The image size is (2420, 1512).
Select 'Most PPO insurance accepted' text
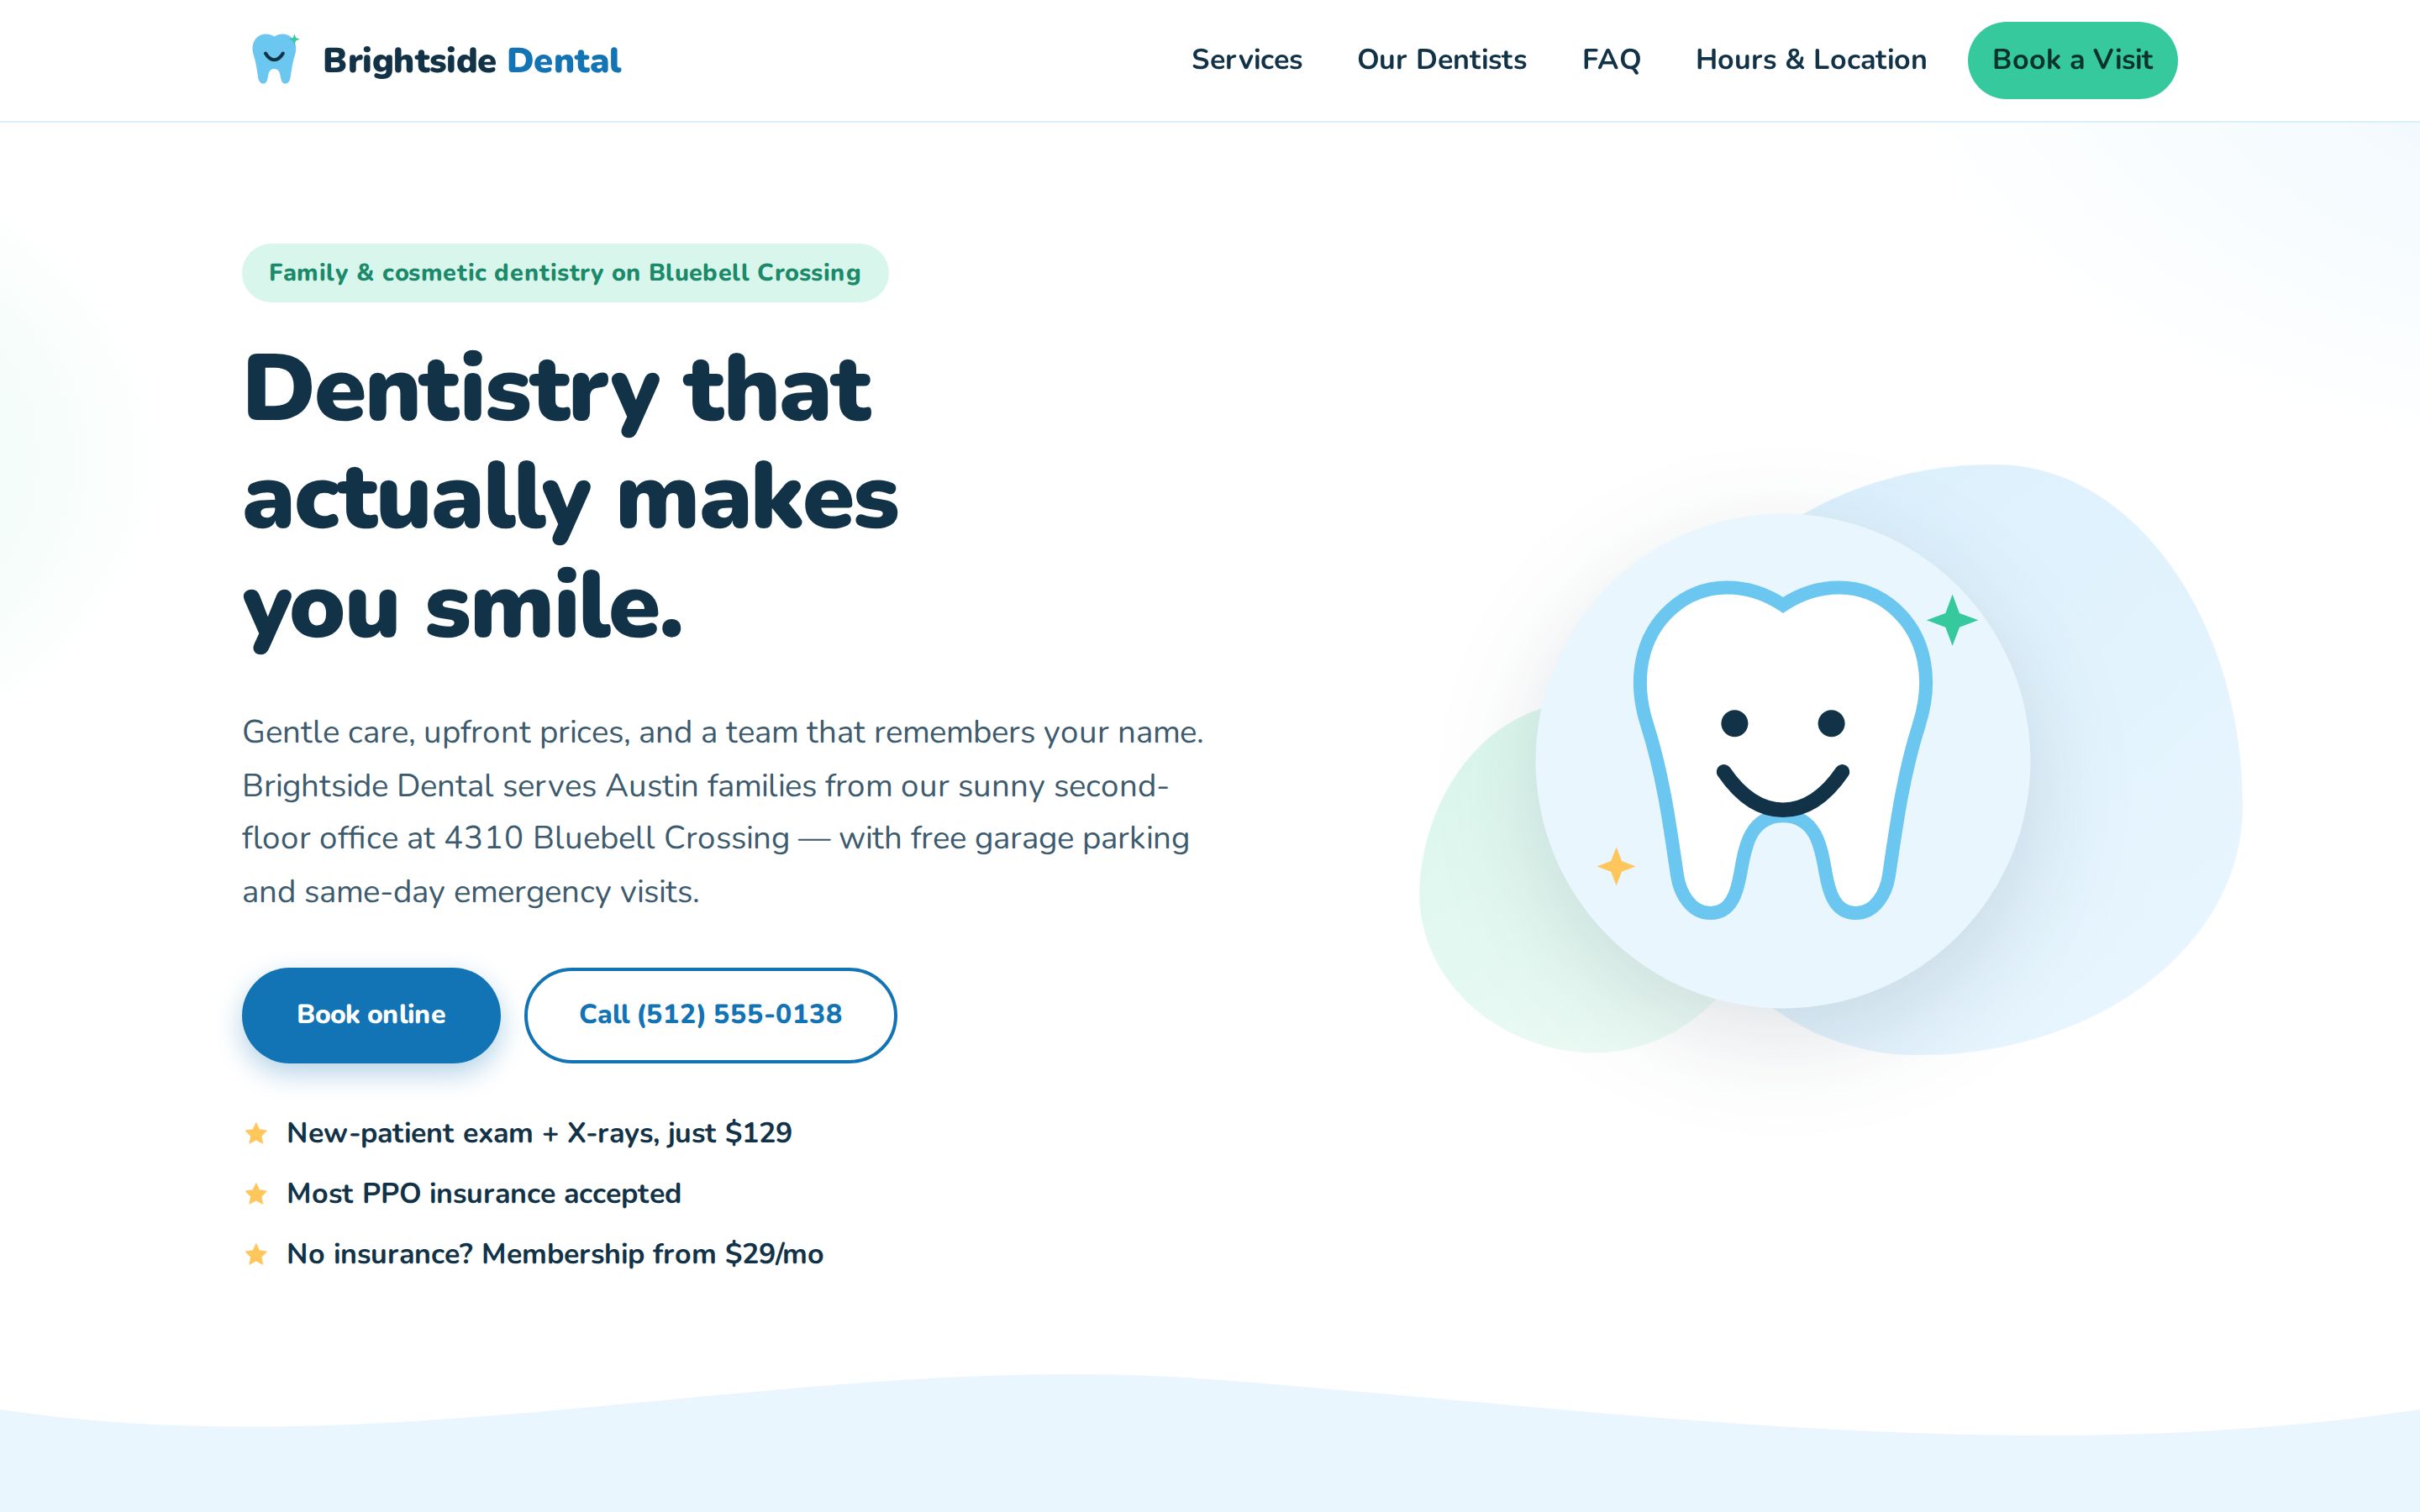484,1194
